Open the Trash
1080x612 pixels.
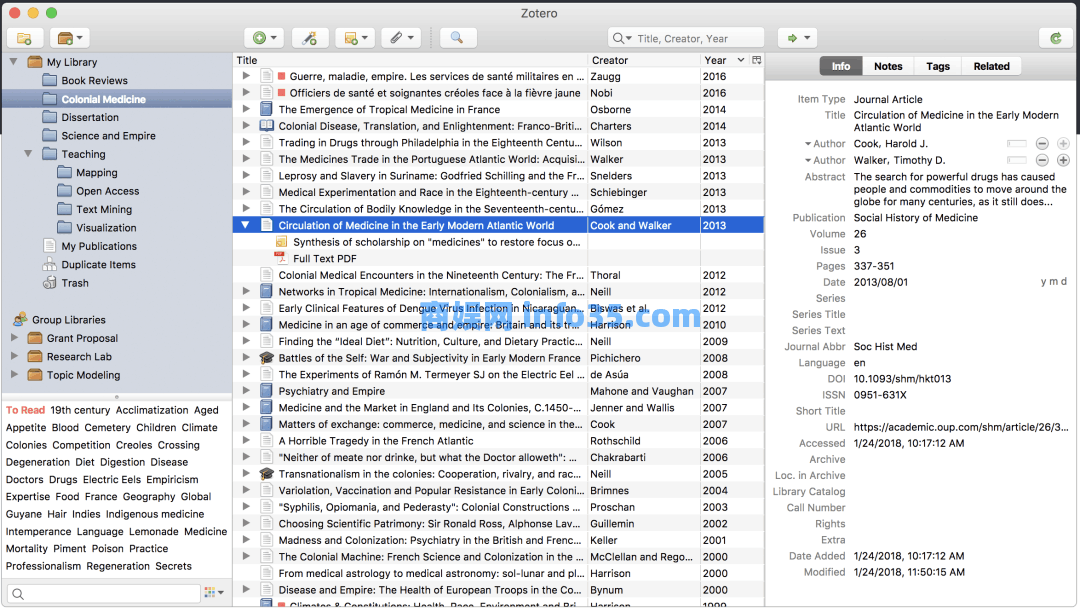(x=74, y=283)
